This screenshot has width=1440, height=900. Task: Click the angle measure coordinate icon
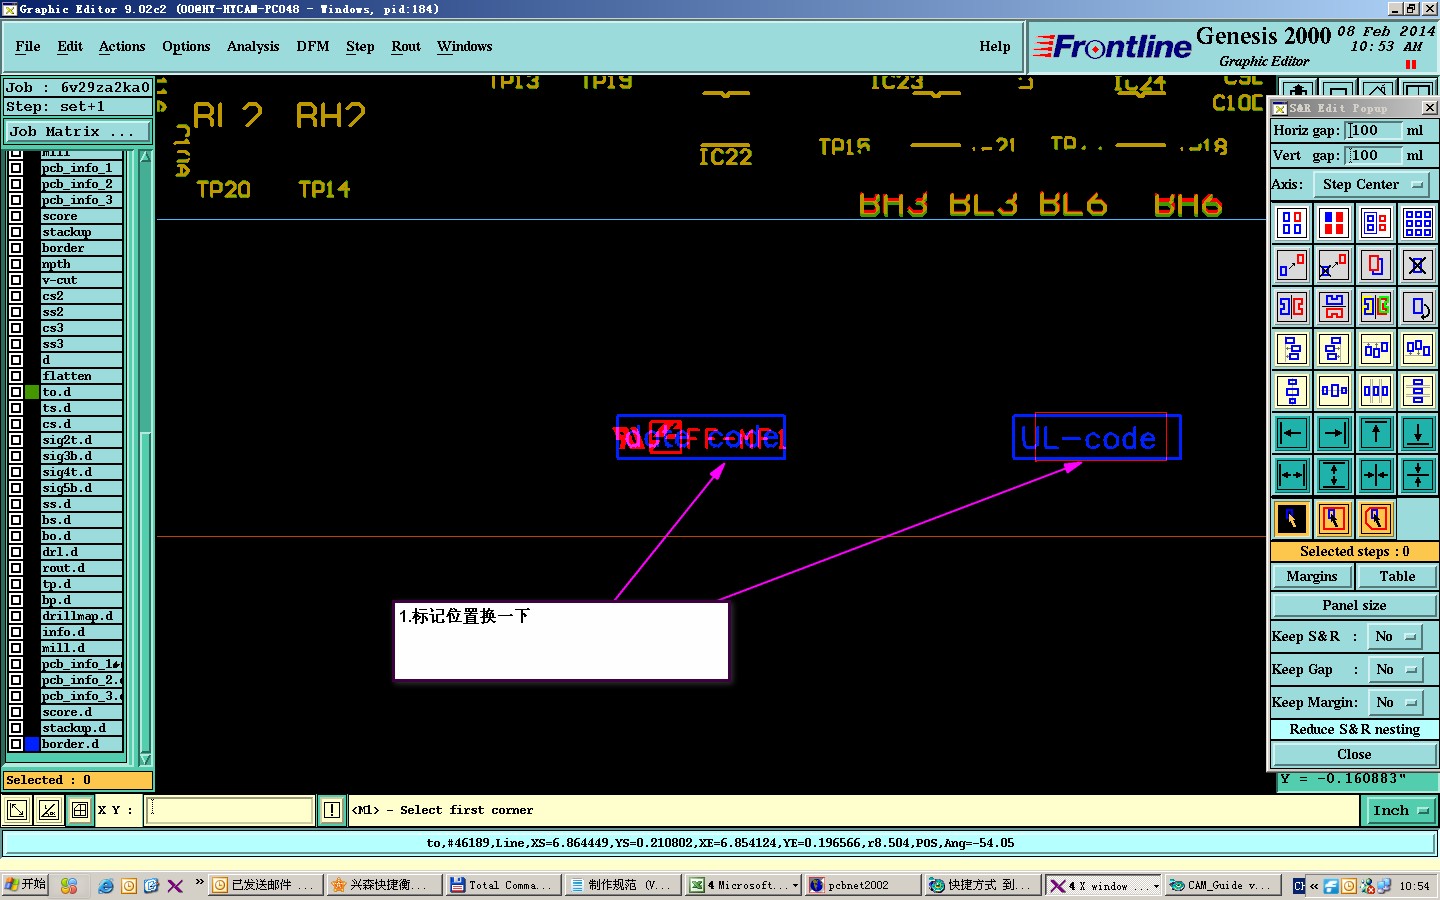[48, 810]
